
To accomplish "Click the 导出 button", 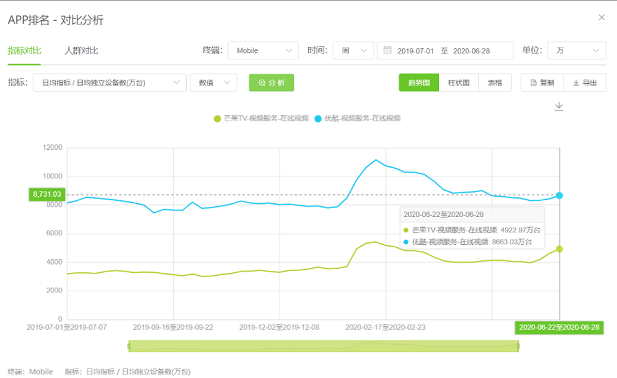I will [x=585, y=83].
